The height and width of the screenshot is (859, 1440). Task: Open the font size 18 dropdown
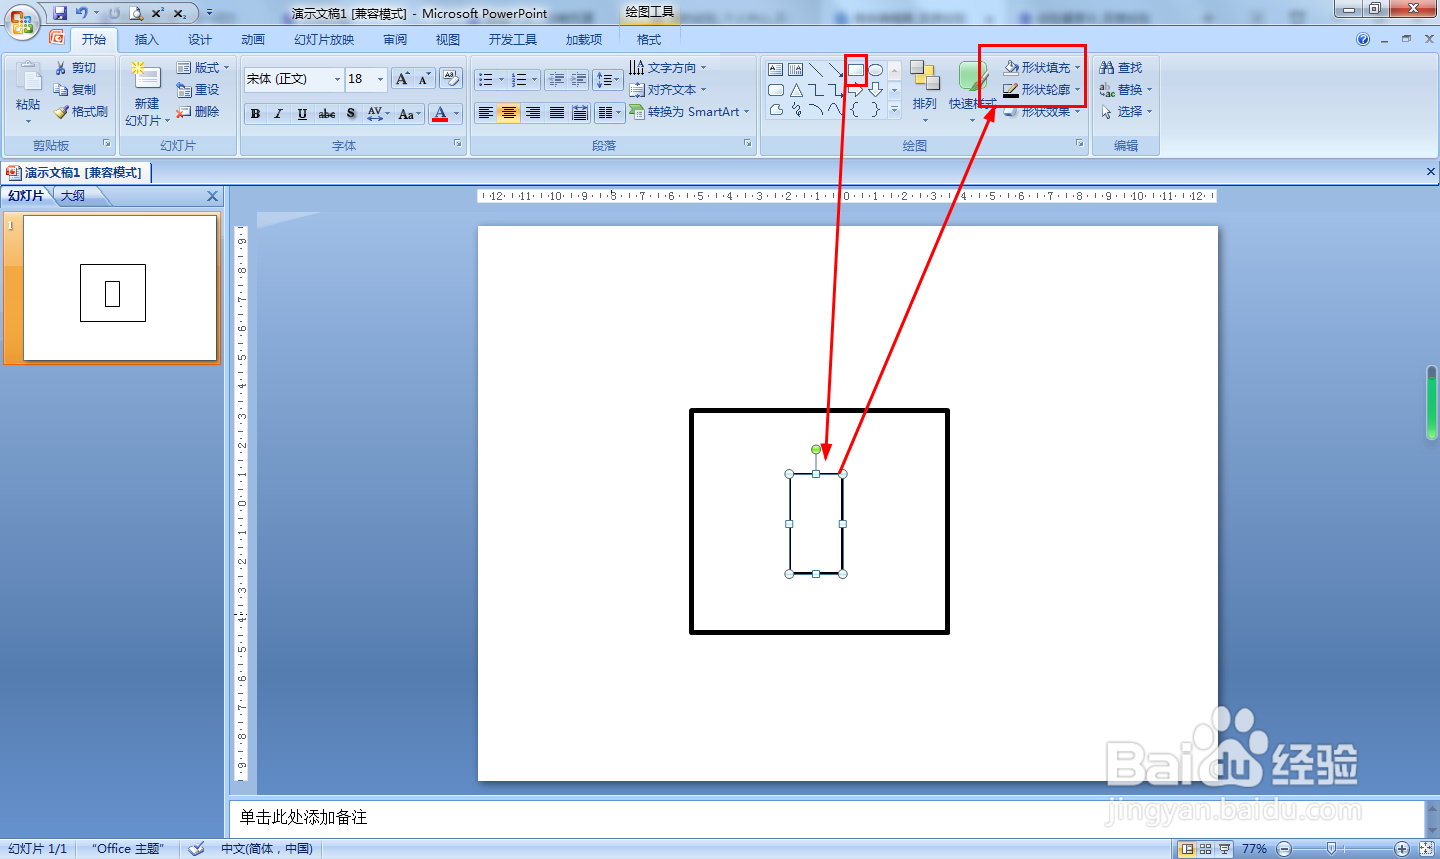point(380,79)
